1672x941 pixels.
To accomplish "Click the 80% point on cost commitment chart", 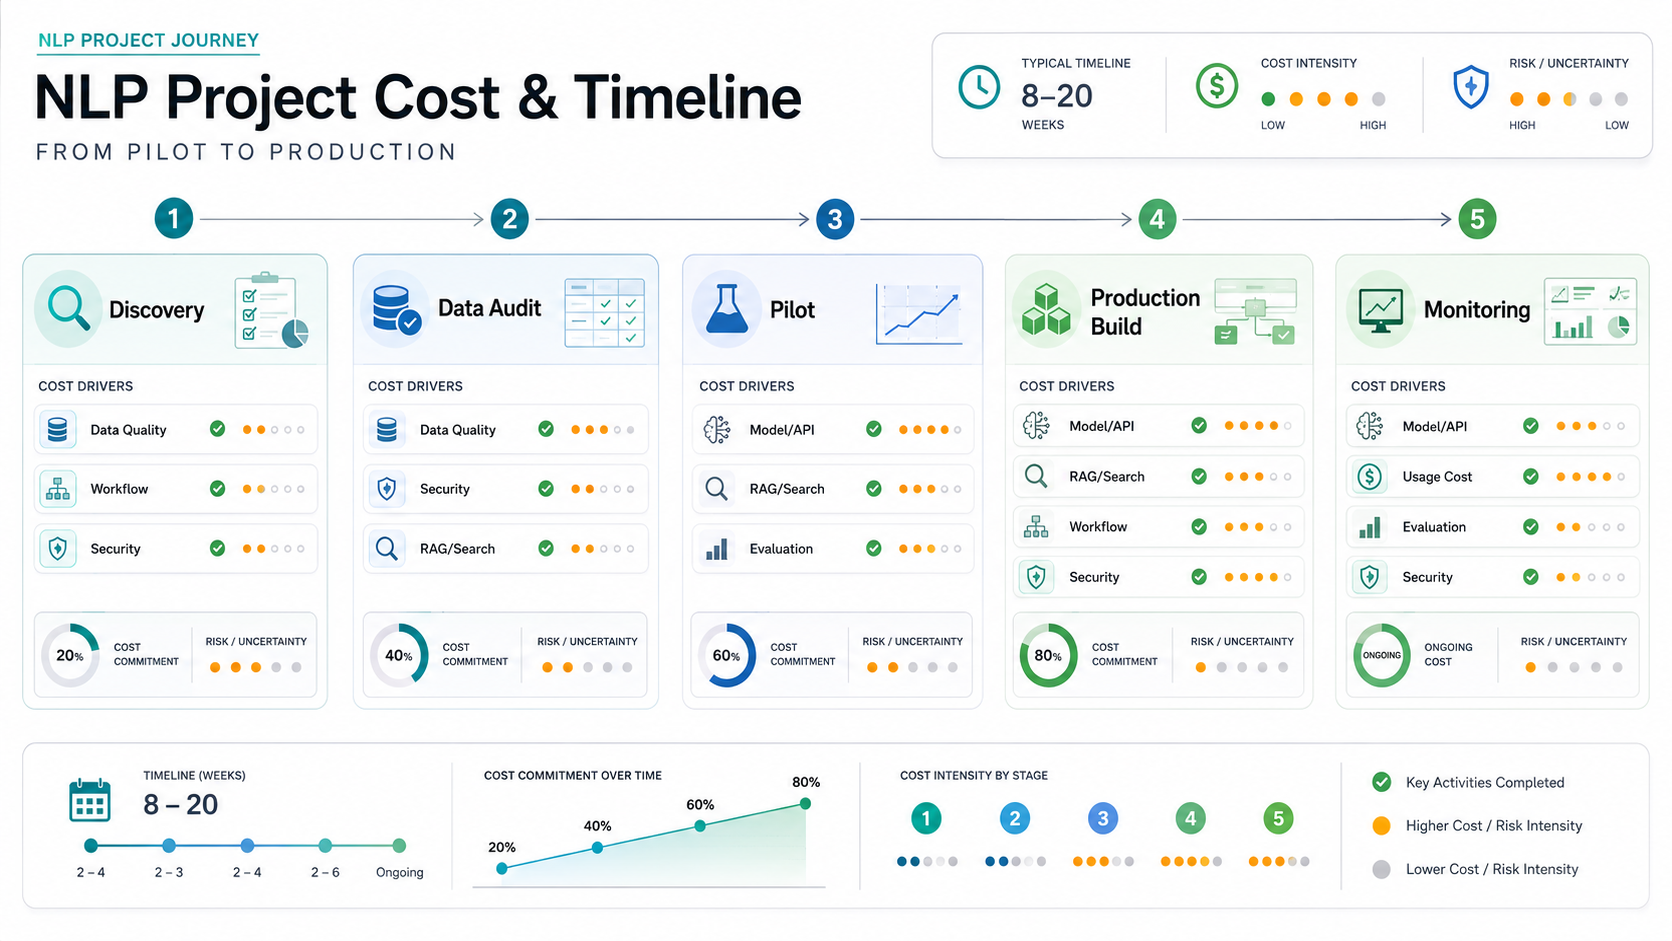I will click(805, 803).
